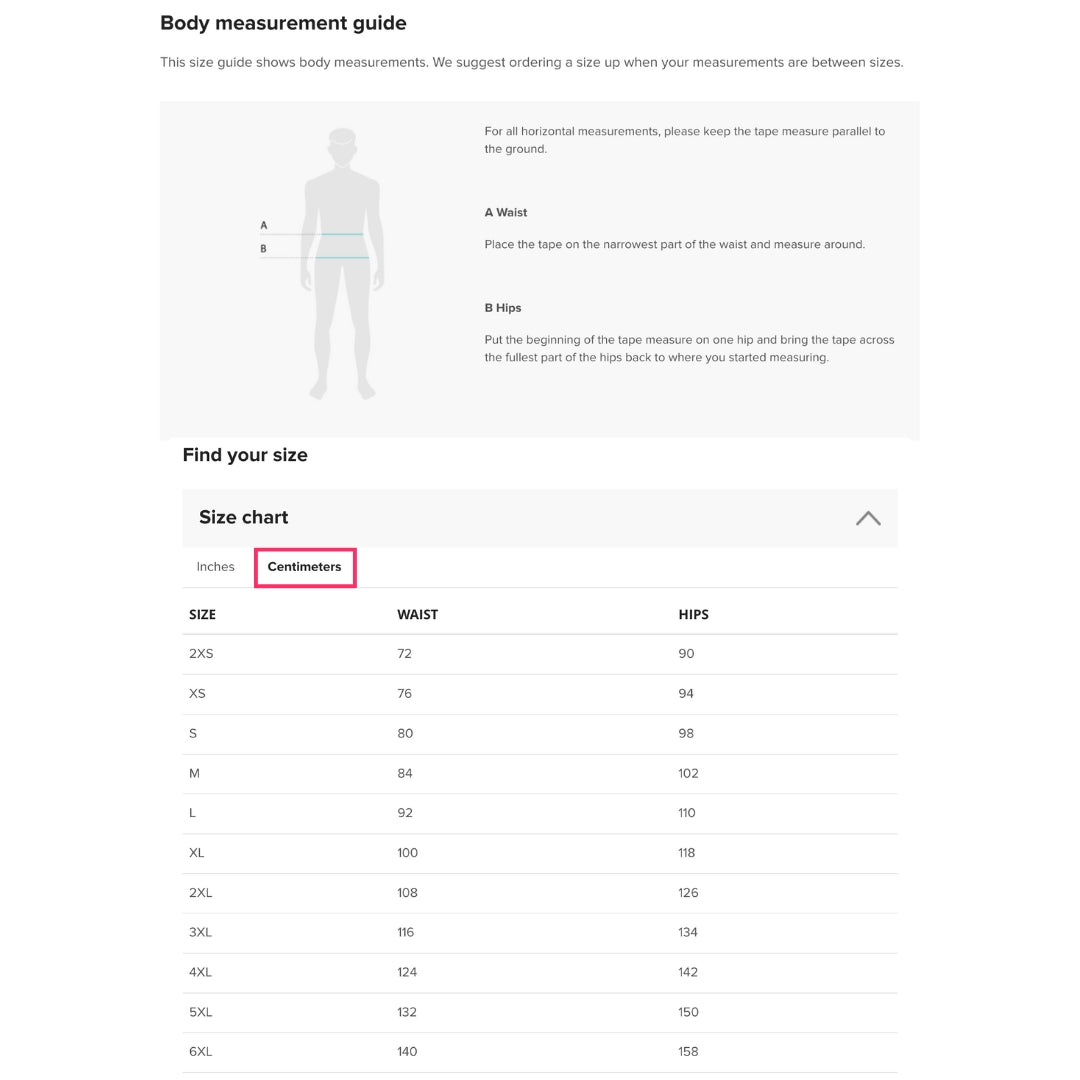Viewport: 1080px width, 1080px height.
Task: Click the SIZE column header
Action: [x=202, y=615]
